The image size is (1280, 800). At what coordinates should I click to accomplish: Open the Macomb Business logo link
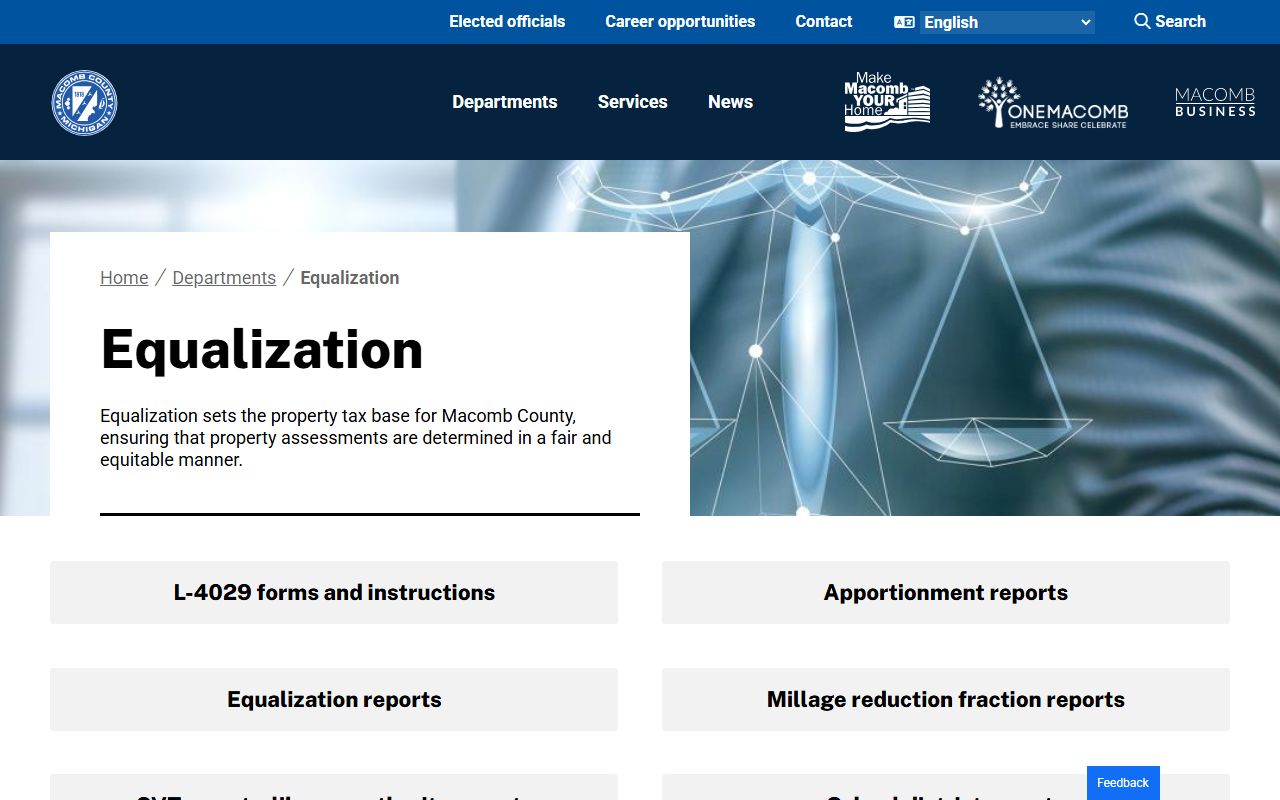click(1215, 102)
